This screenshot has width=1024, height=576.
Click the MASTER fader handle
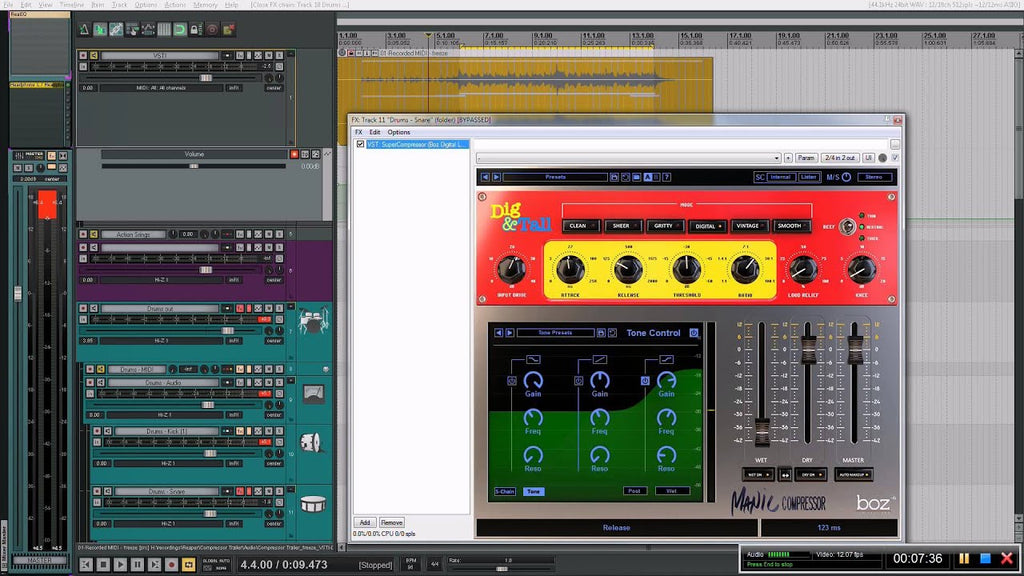click(854, 350)
